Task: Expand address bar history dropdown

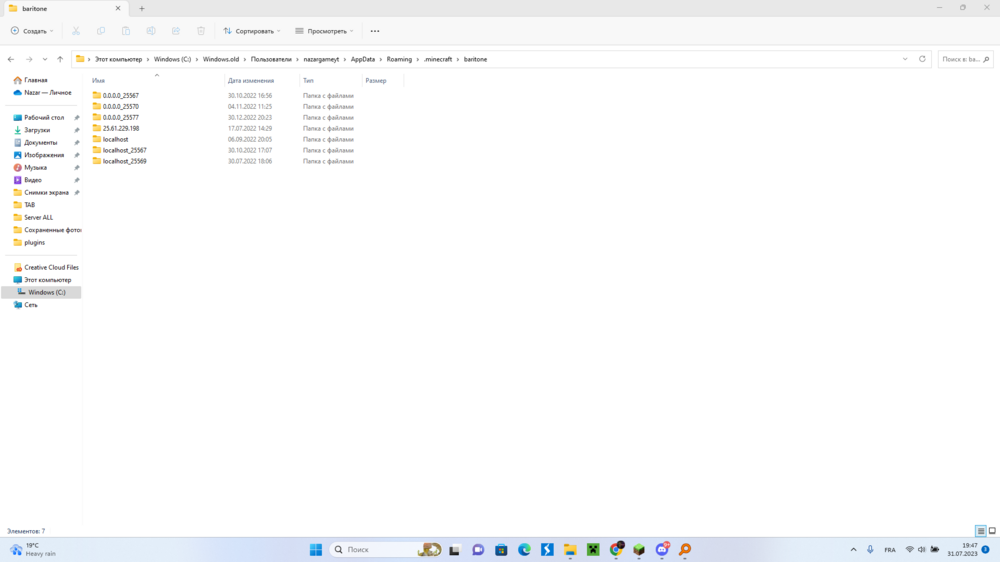Action: coord(905,59)
